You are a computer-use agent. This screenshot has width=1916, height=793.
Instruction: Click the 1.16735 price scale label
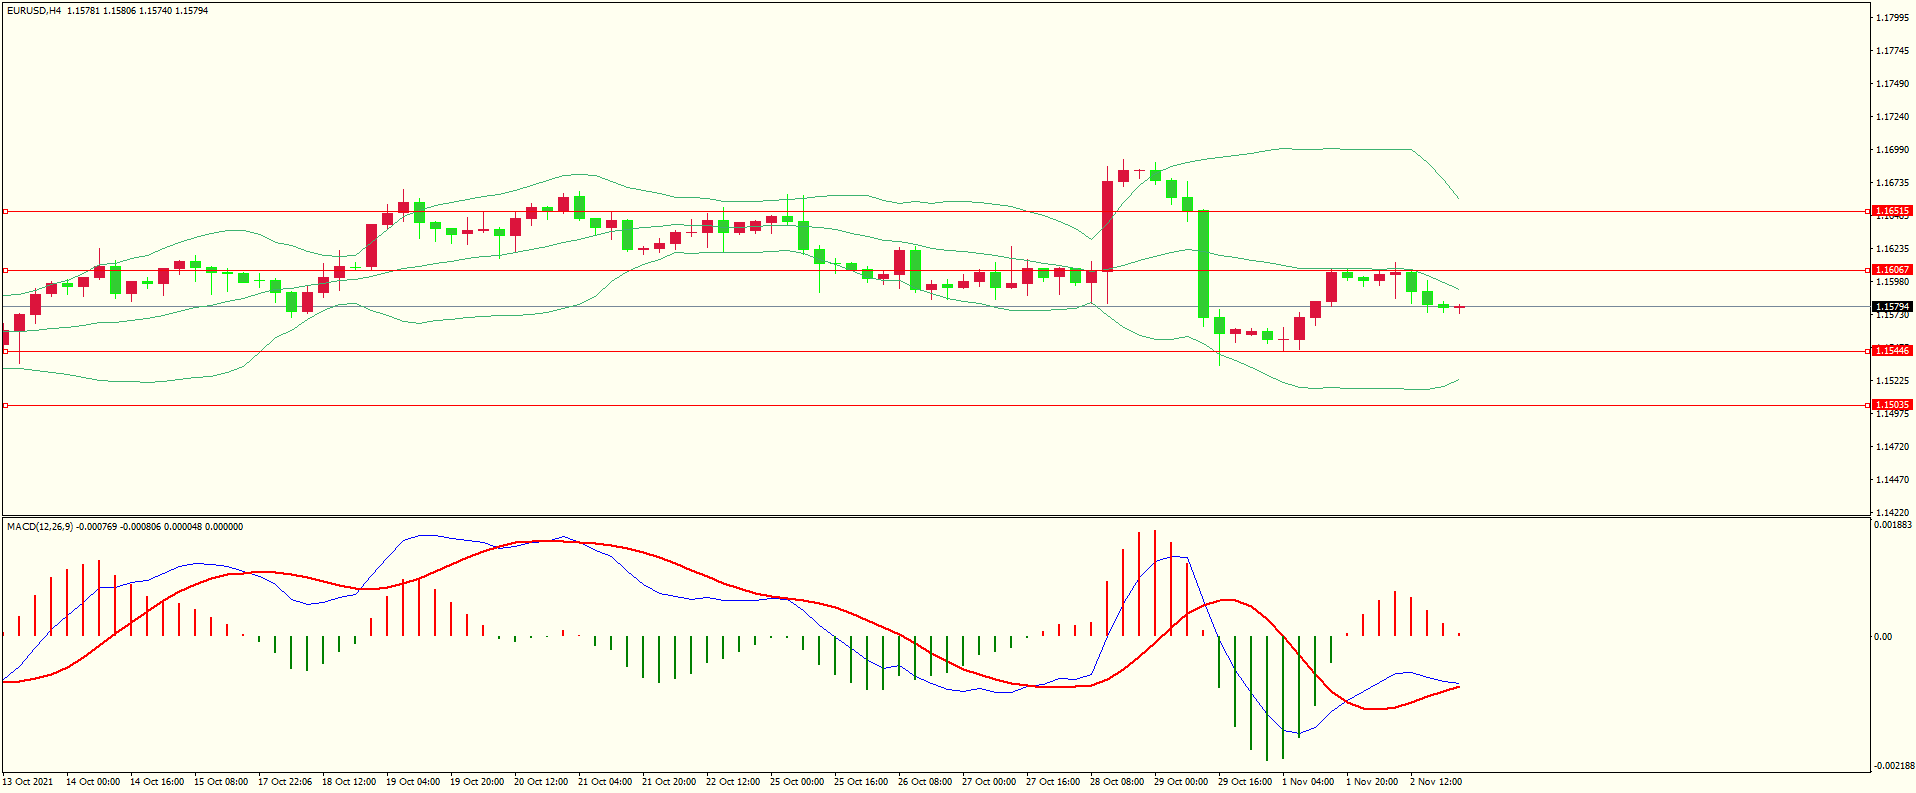pyautogui.click(x=1892, y=183)
